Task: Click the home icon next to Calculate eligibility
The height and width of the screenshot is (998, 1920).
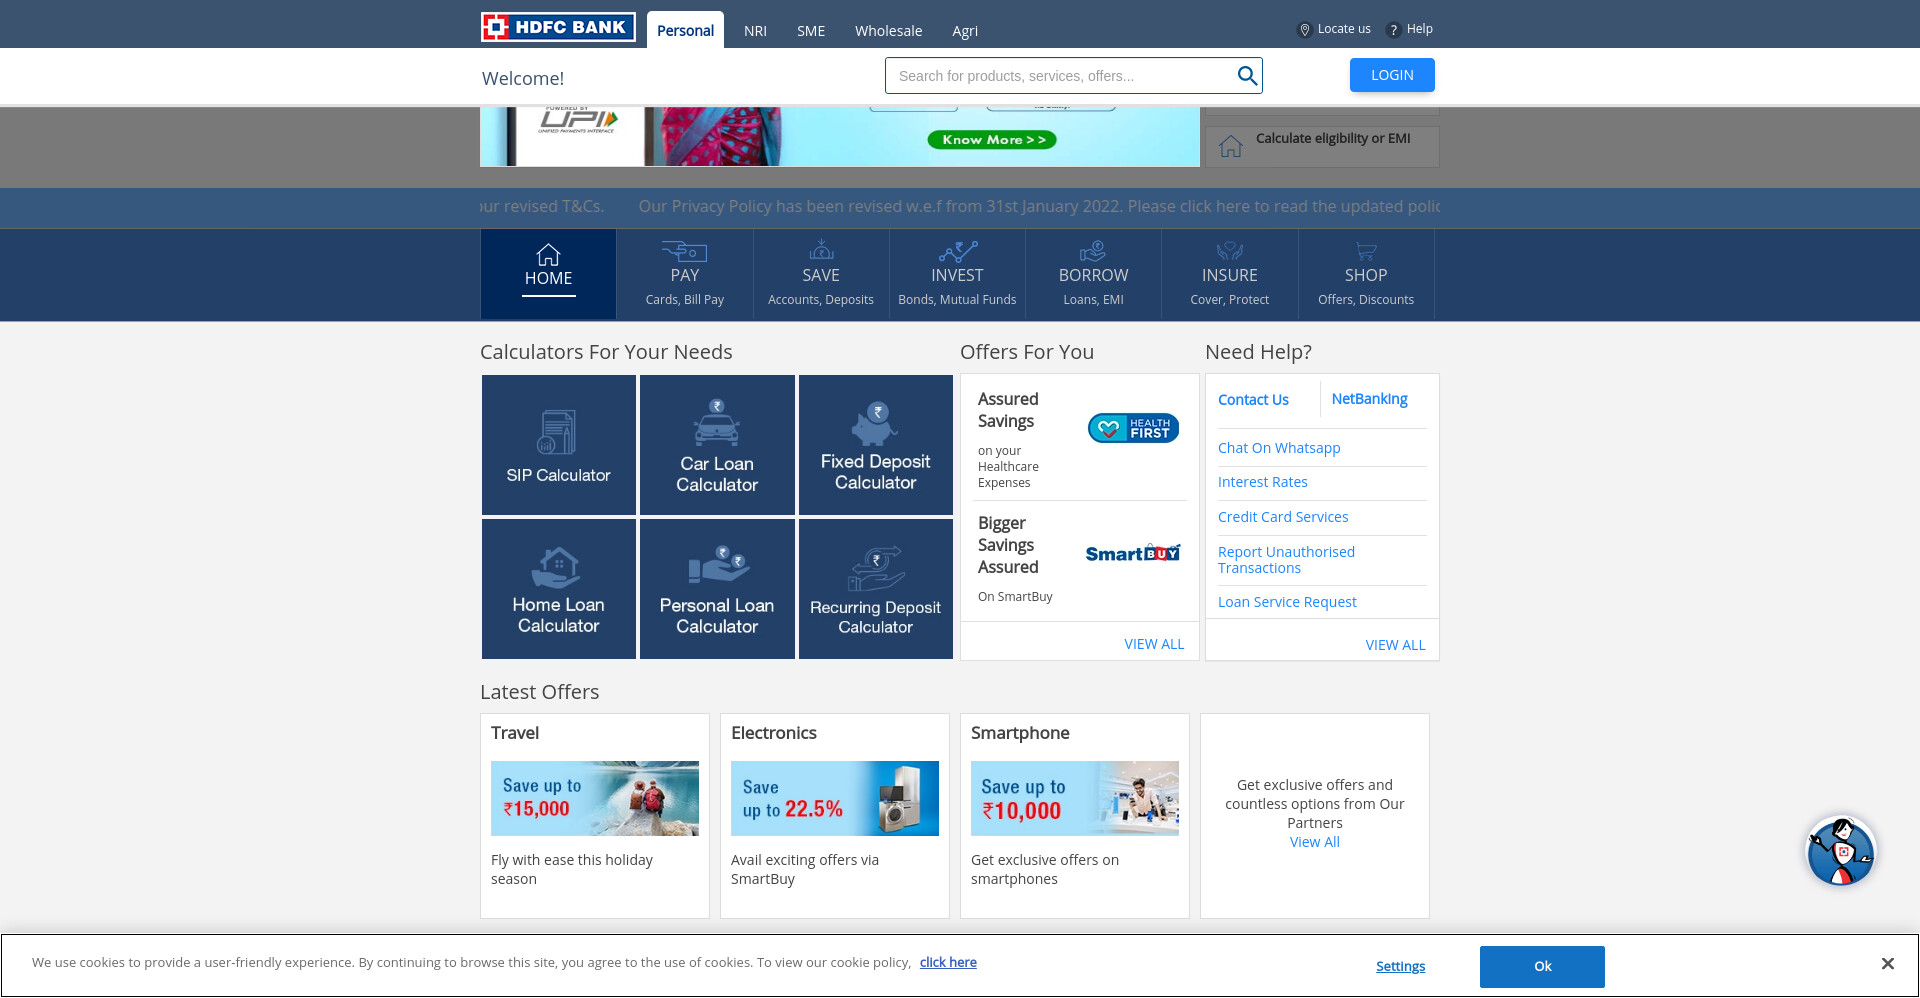Action: click(x=1230, y=146)
